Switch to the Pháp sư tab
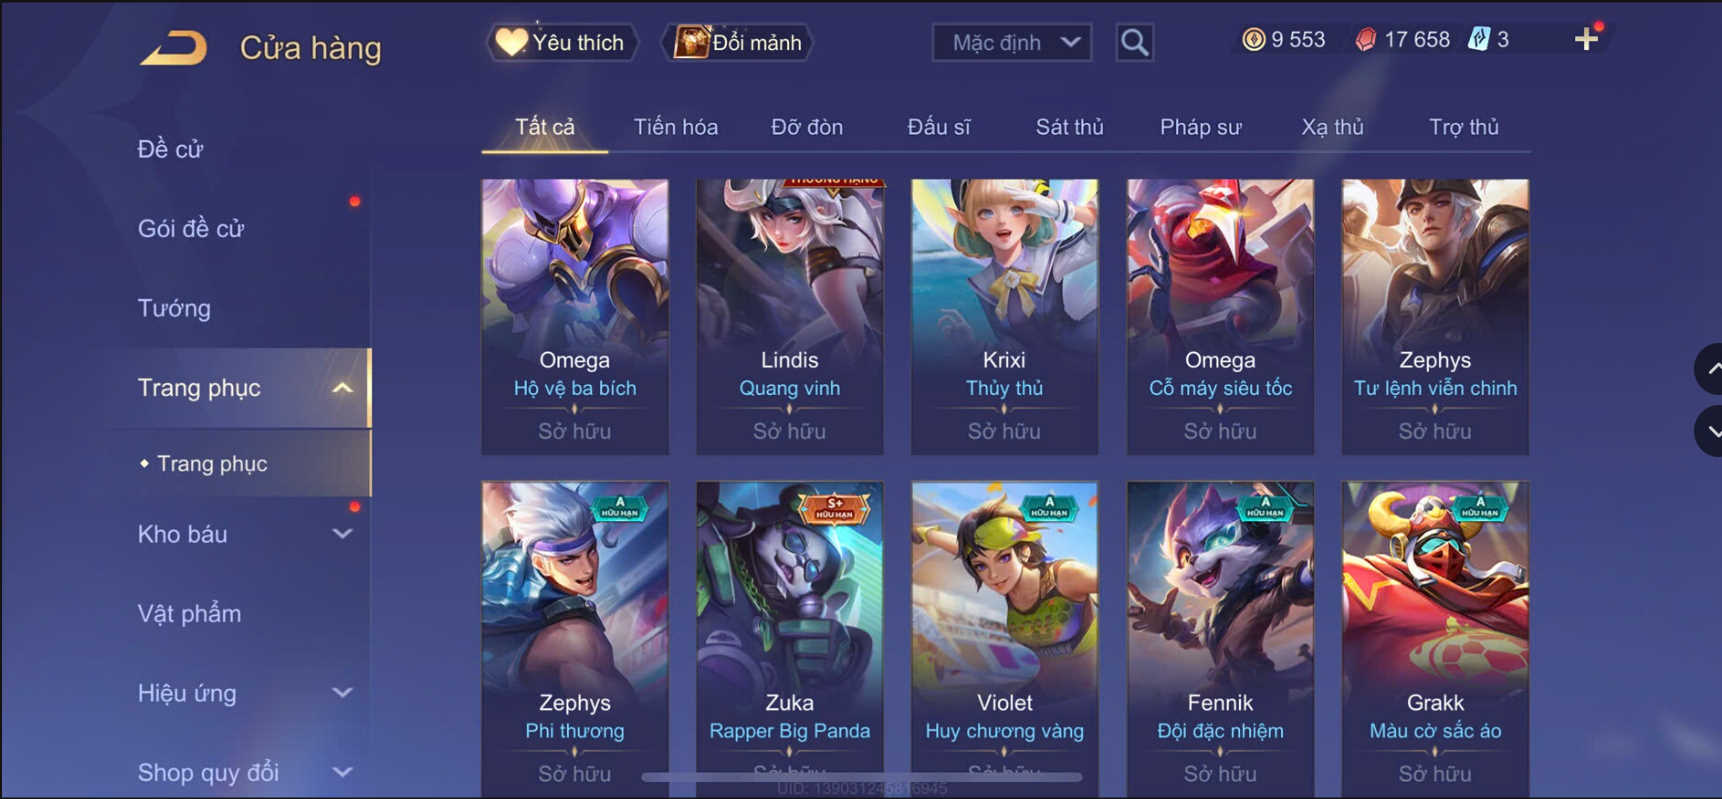Screen dimensions: 1722x799 tap(1200, 127)
